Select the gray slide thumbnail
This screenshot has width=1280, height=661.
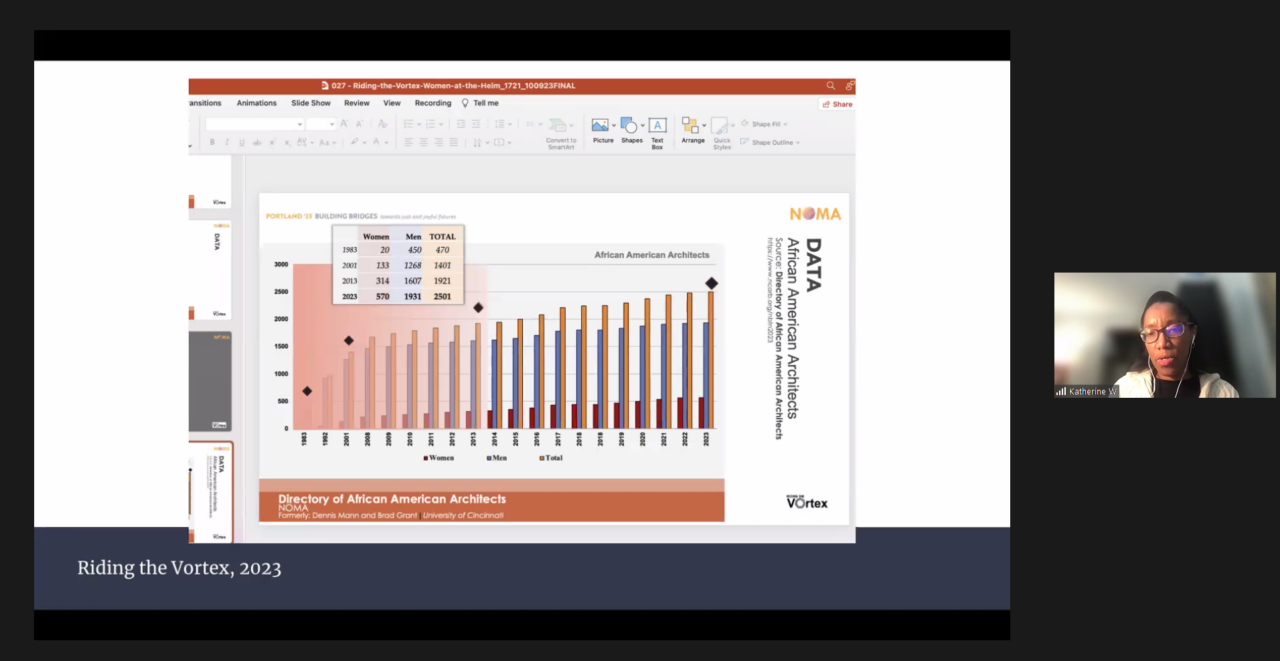pyautogui.click(x=210, y=381)
